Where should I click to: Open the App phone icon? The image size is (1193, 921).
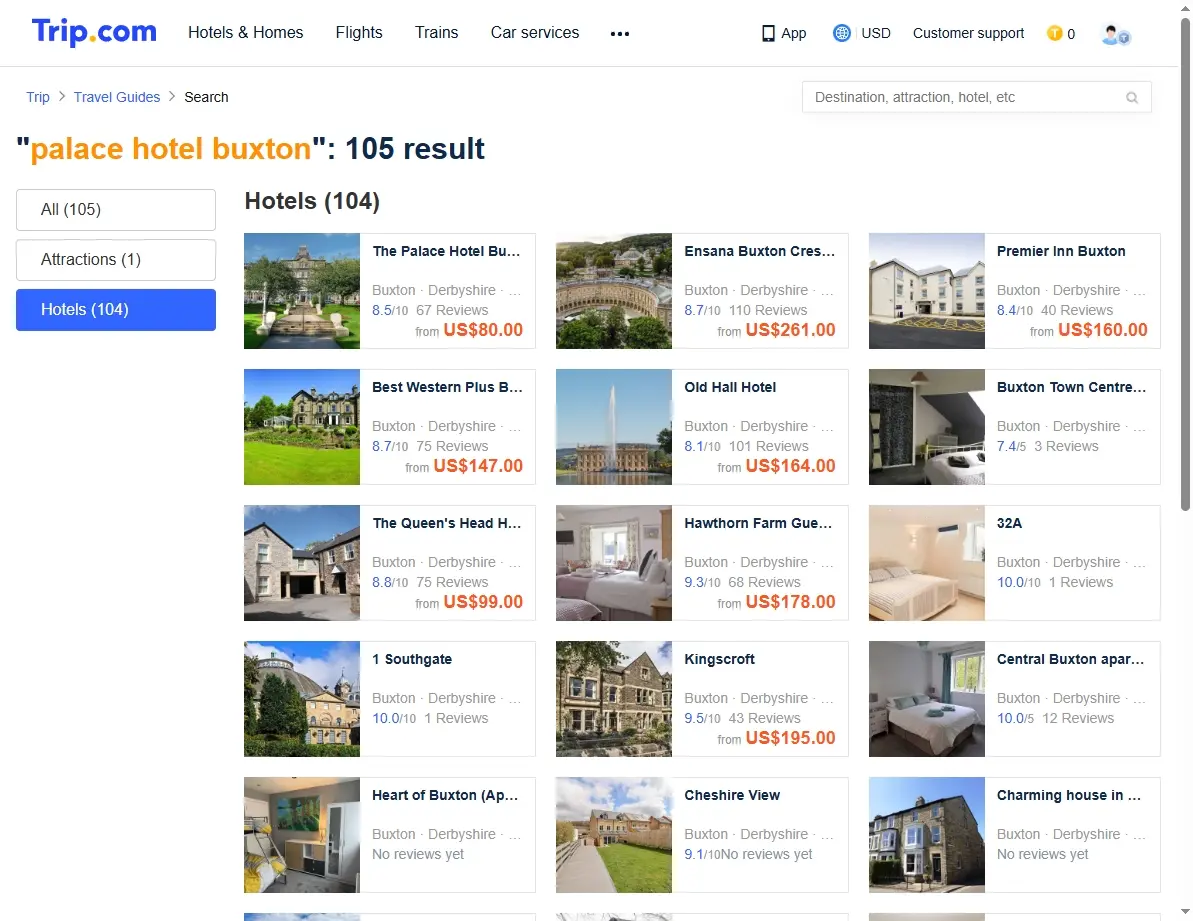[x=768, y=33]
